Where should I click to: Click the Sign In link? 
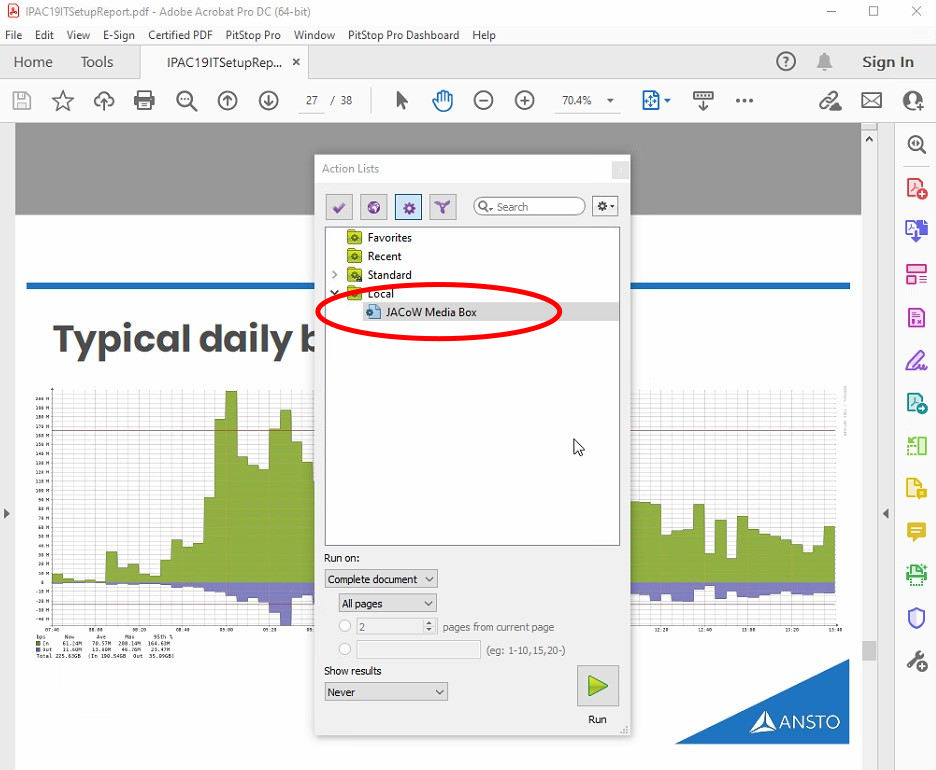(888, 62)
